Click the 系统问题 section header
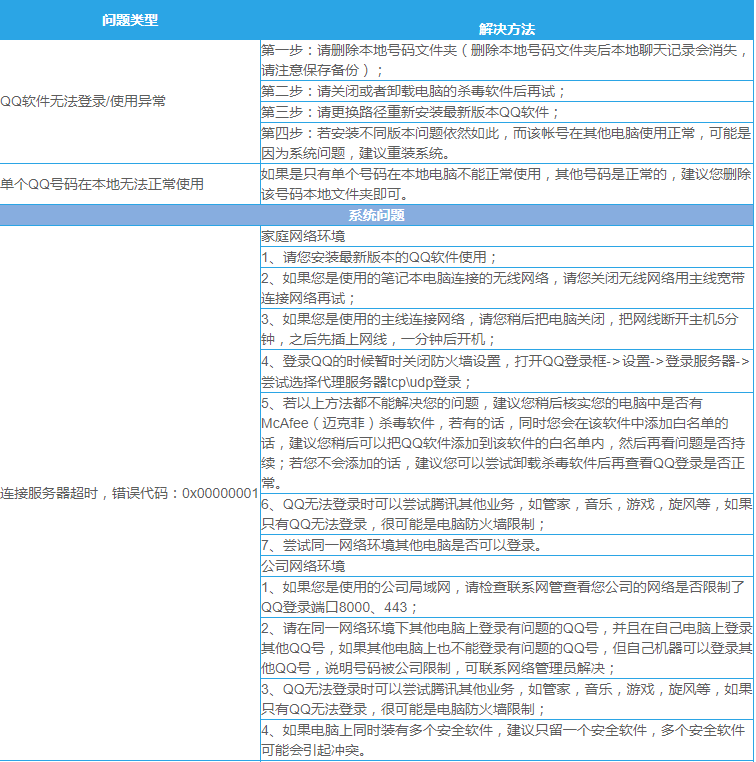The height and width of the screenshot is (762, 756). click(377, 215)
